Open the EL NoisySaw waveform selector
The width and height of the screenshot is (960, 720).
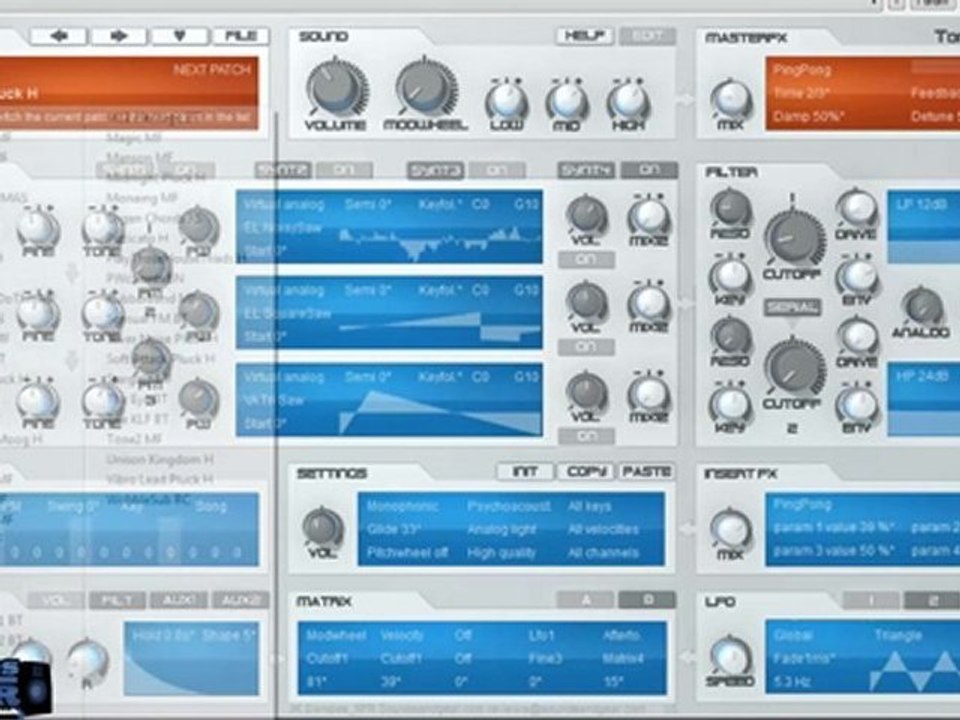point(283,228)
